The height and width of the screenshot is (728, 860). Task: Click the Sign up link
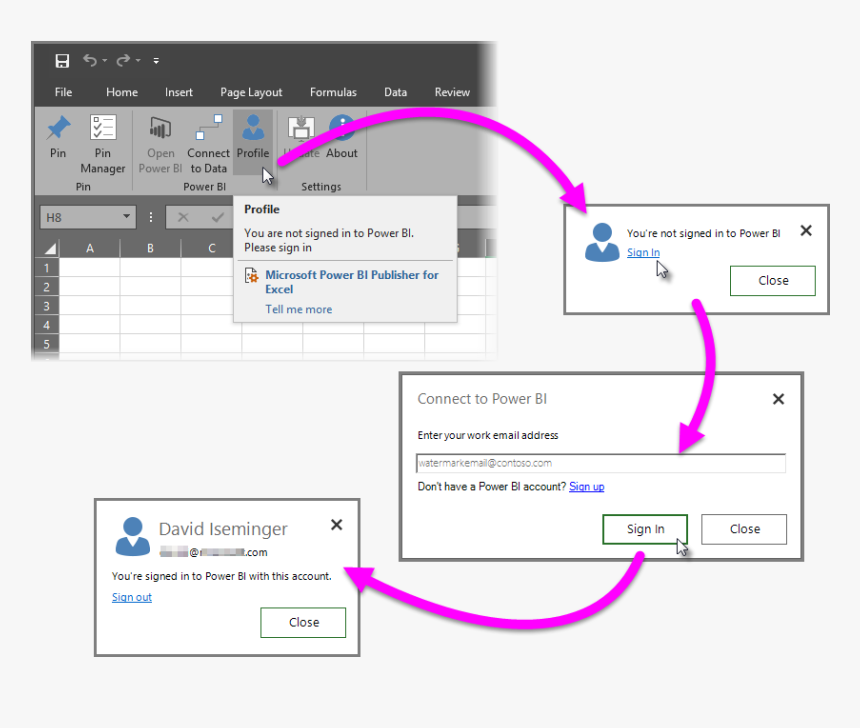[586, 487]
